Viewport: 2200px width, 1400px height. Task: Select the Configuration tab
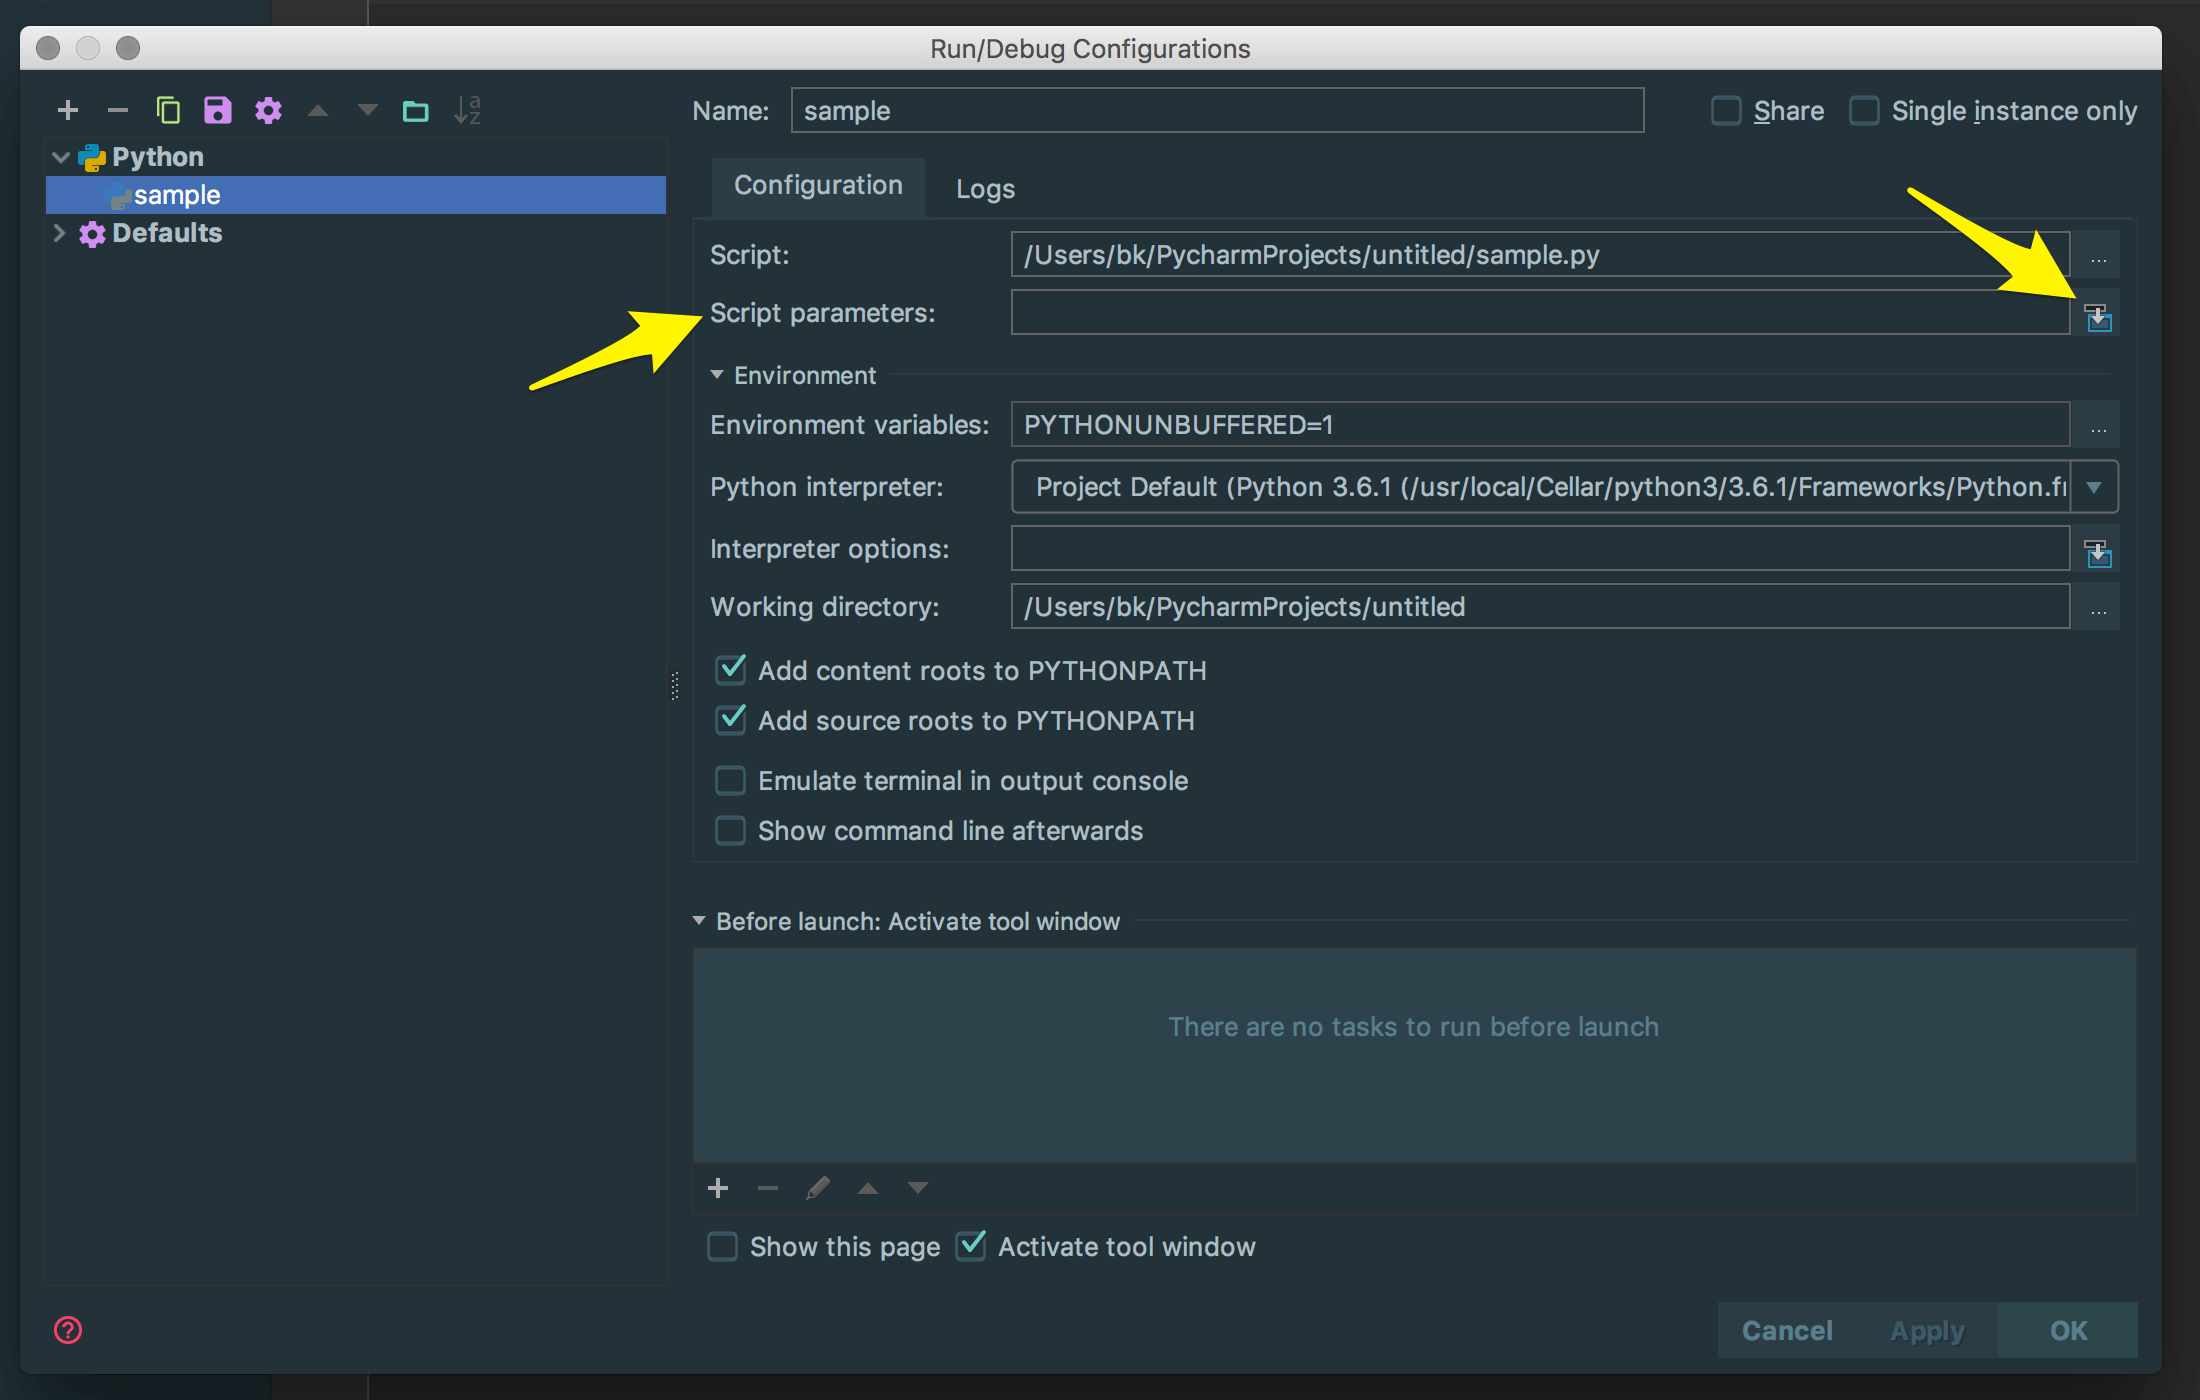point(818,186)
